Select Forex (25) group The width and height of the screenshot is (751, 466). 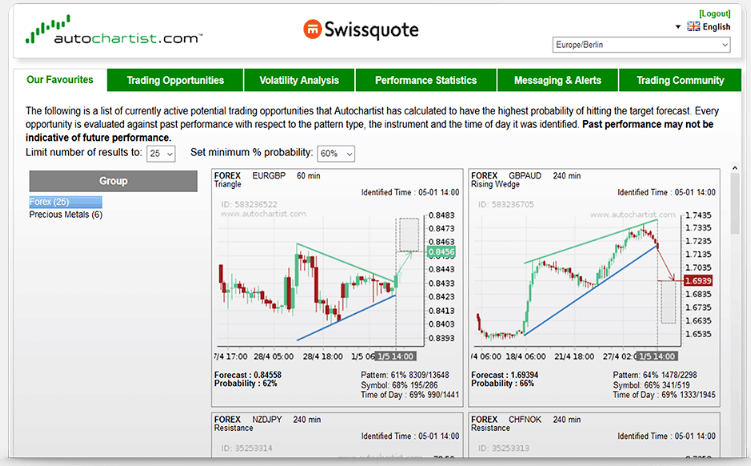click(x=65, y=202)
